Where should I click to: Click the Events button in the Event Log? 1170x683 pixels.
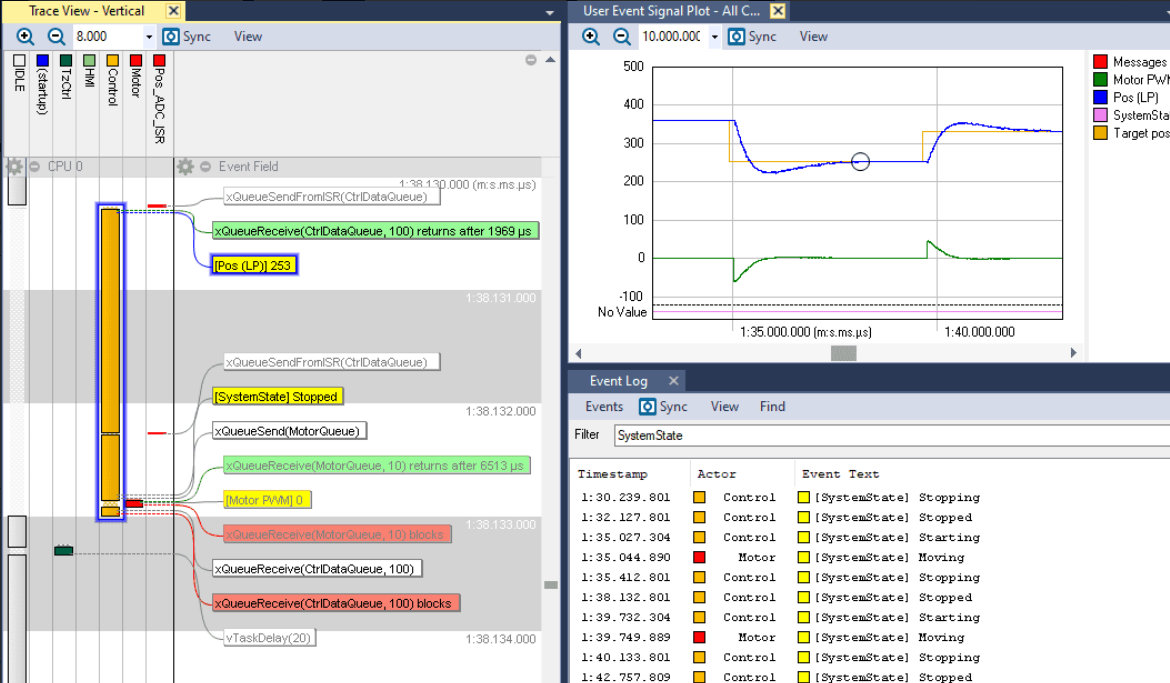point(603,406)
